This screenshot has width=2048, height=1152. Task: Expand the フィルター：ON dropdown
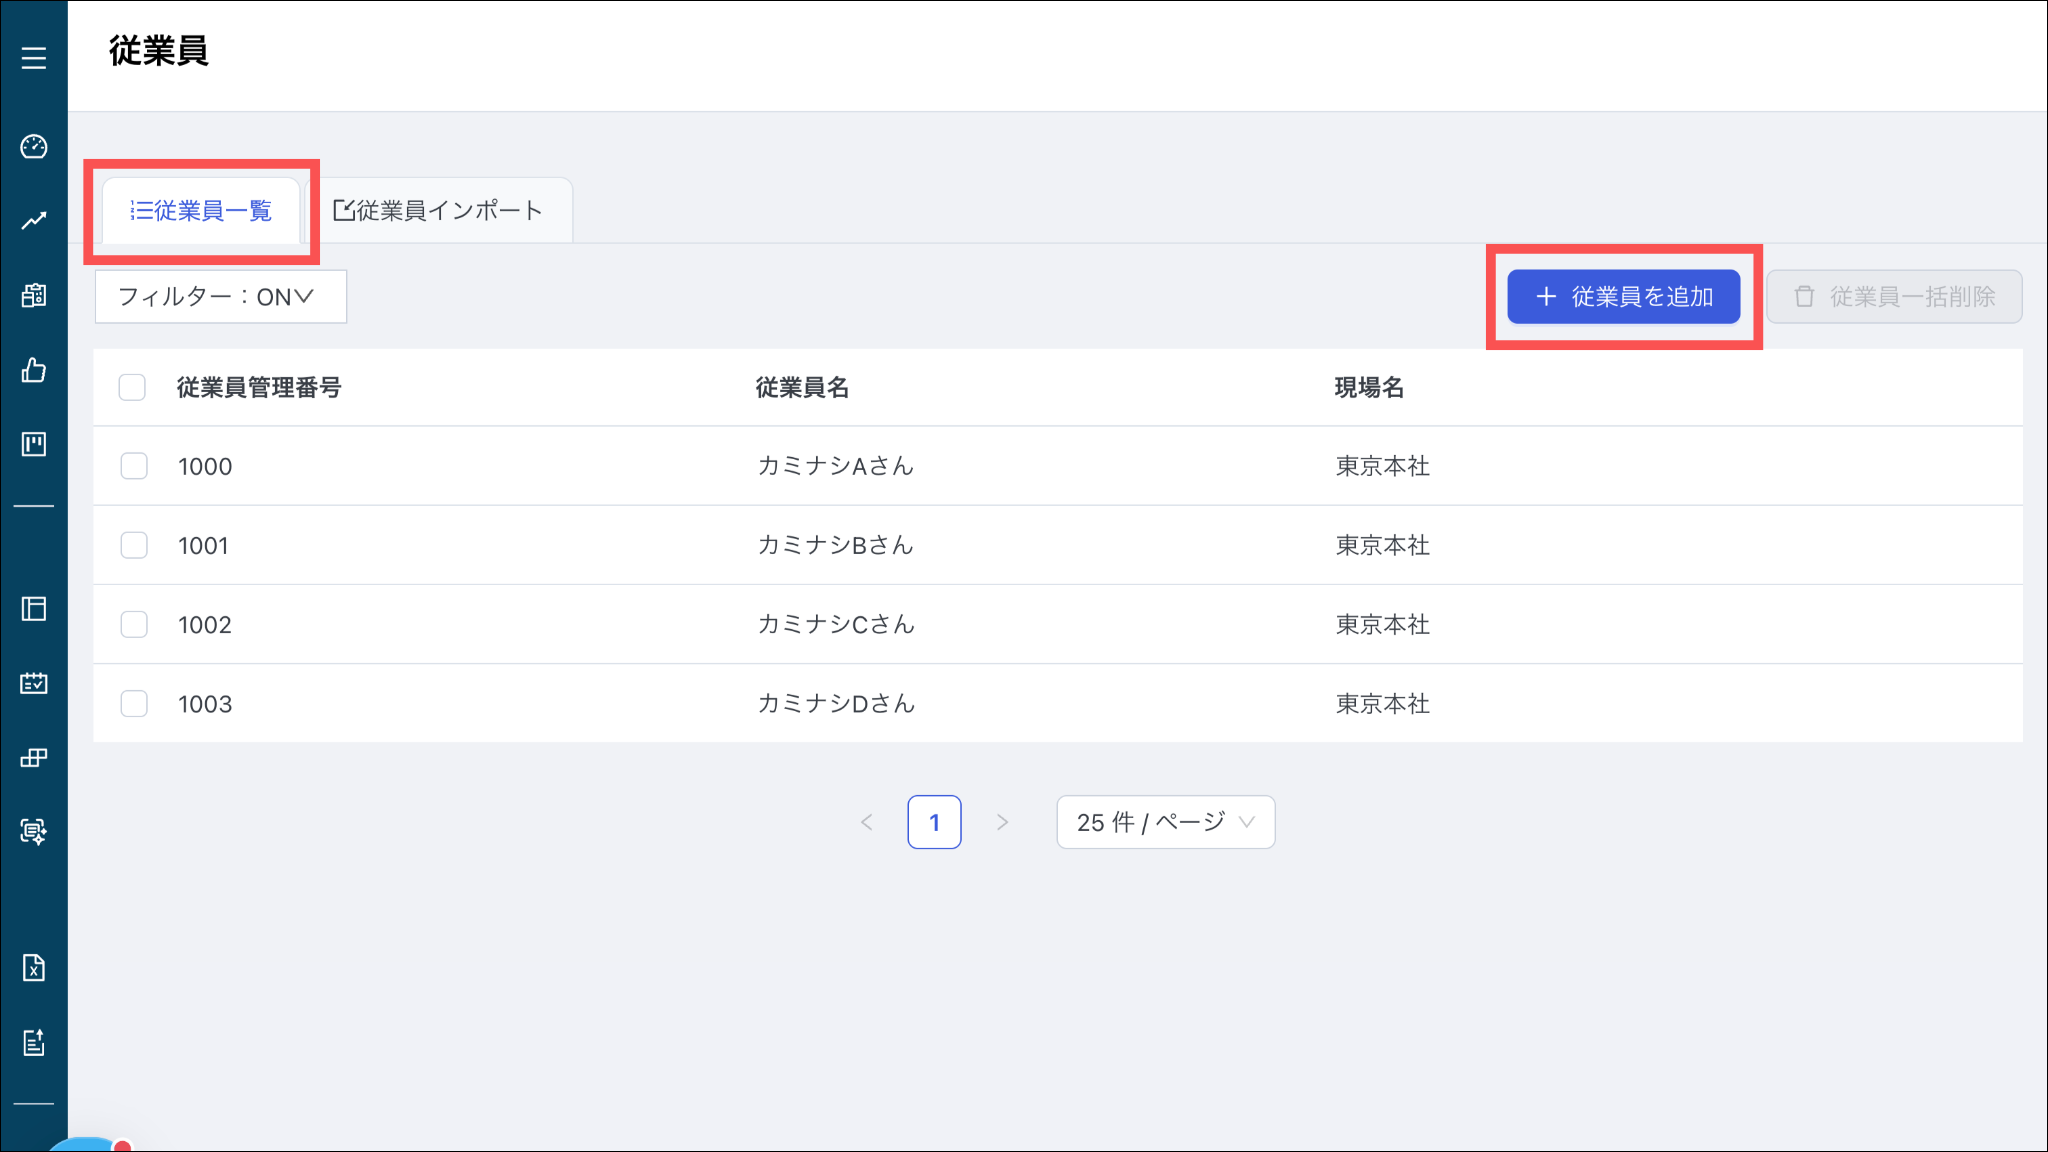[220, 297]
